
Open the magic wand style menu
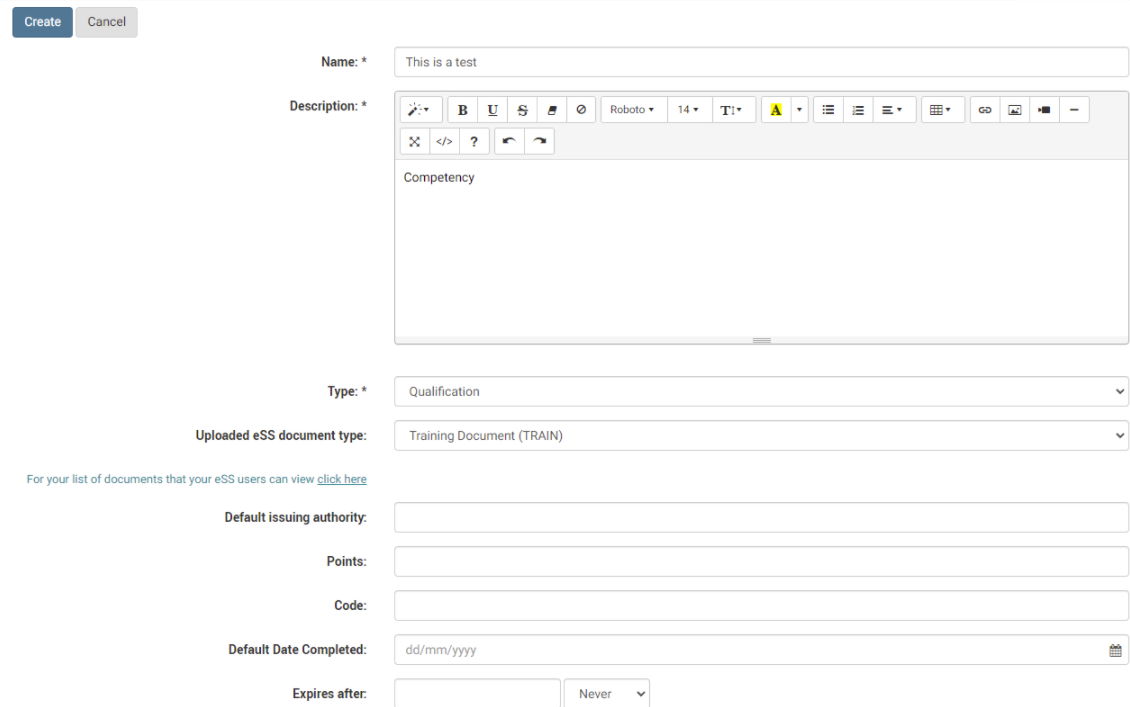pyautogui.click(x=420, y=110)
